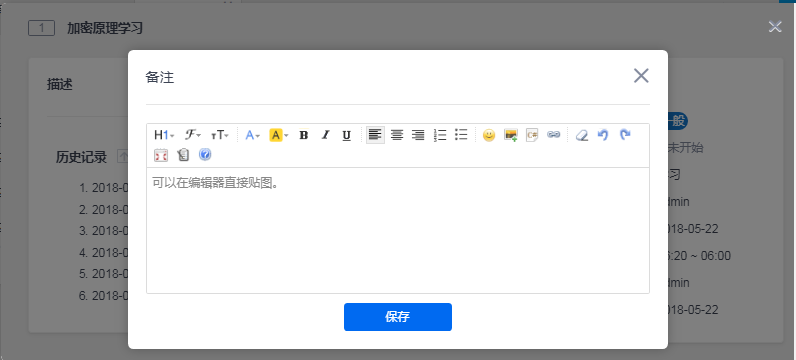The width and height of the screenshot is (796, 360).
Task: Click inside the note text editing area
Action: point(397,230)
